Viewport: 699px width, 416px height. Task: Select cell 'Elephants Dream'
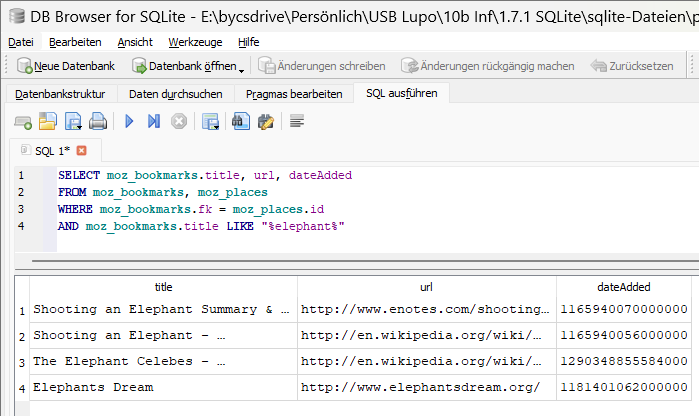pos(163,387)
